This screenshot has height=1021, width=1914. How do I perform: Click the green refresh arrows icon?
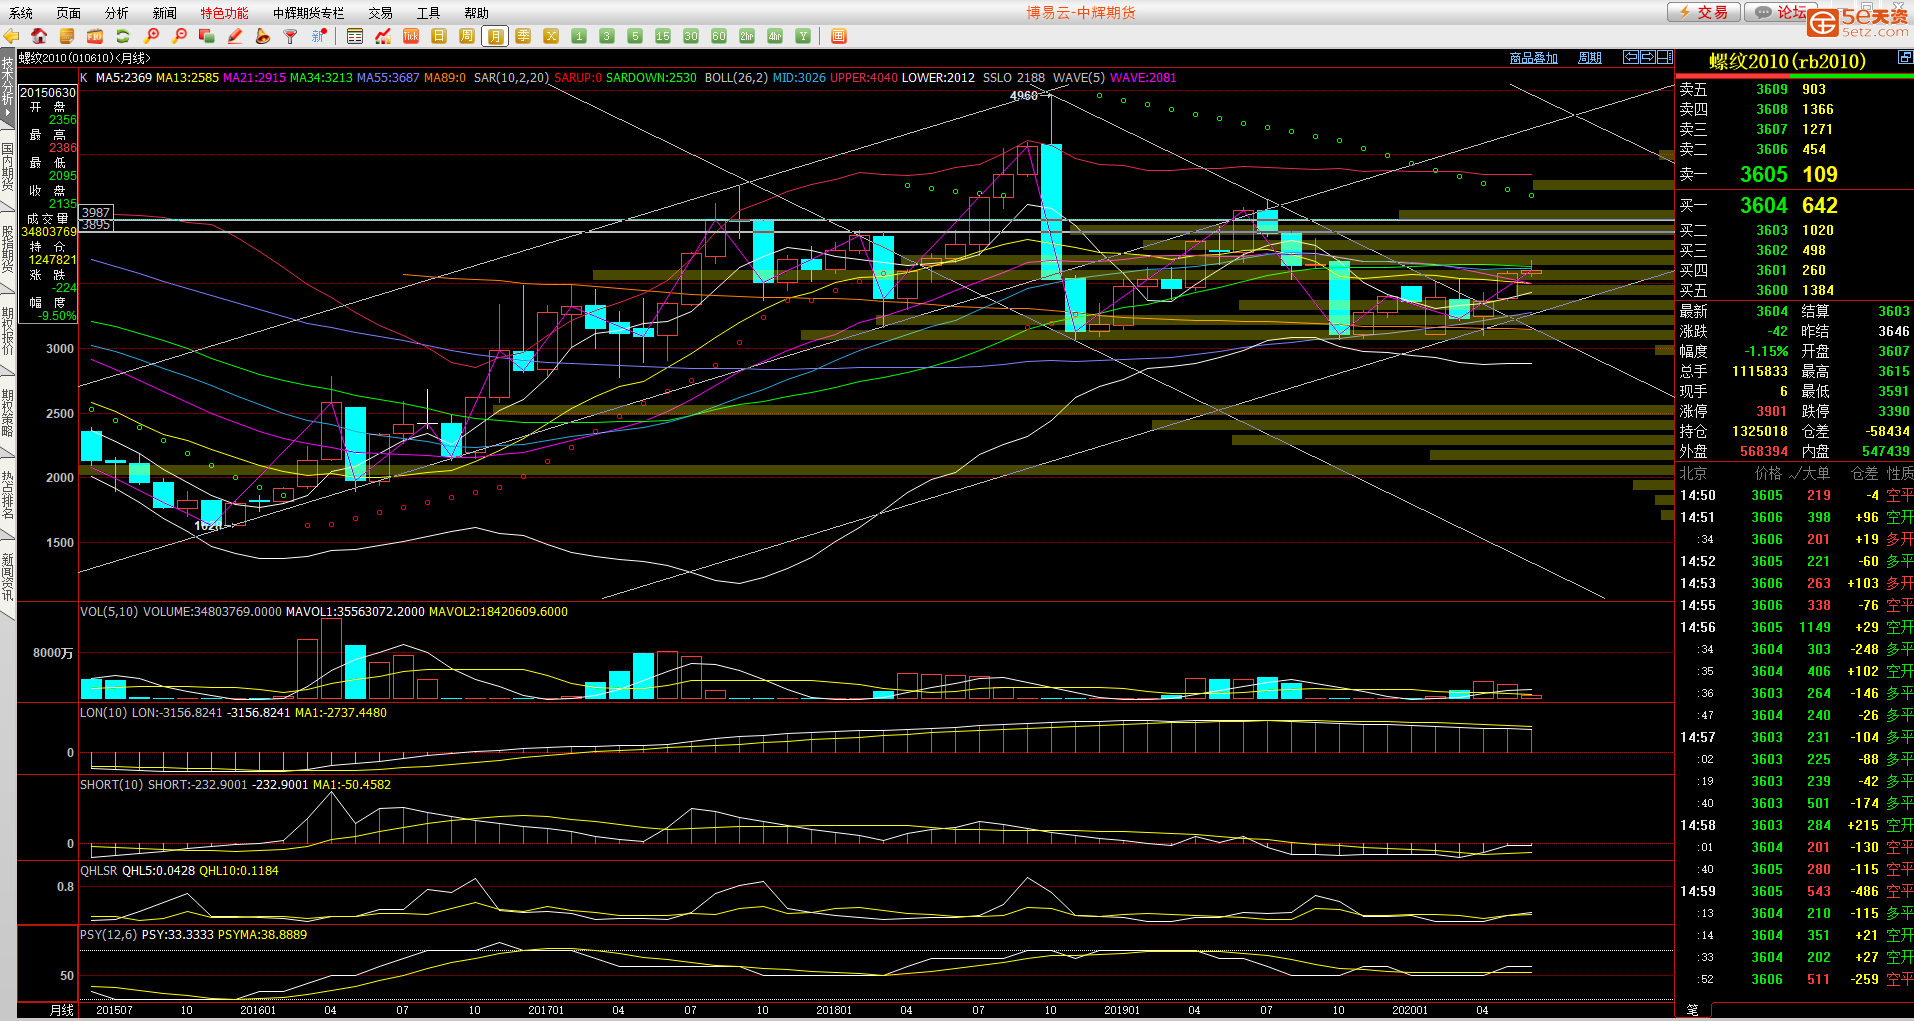(x=123, y=36)
